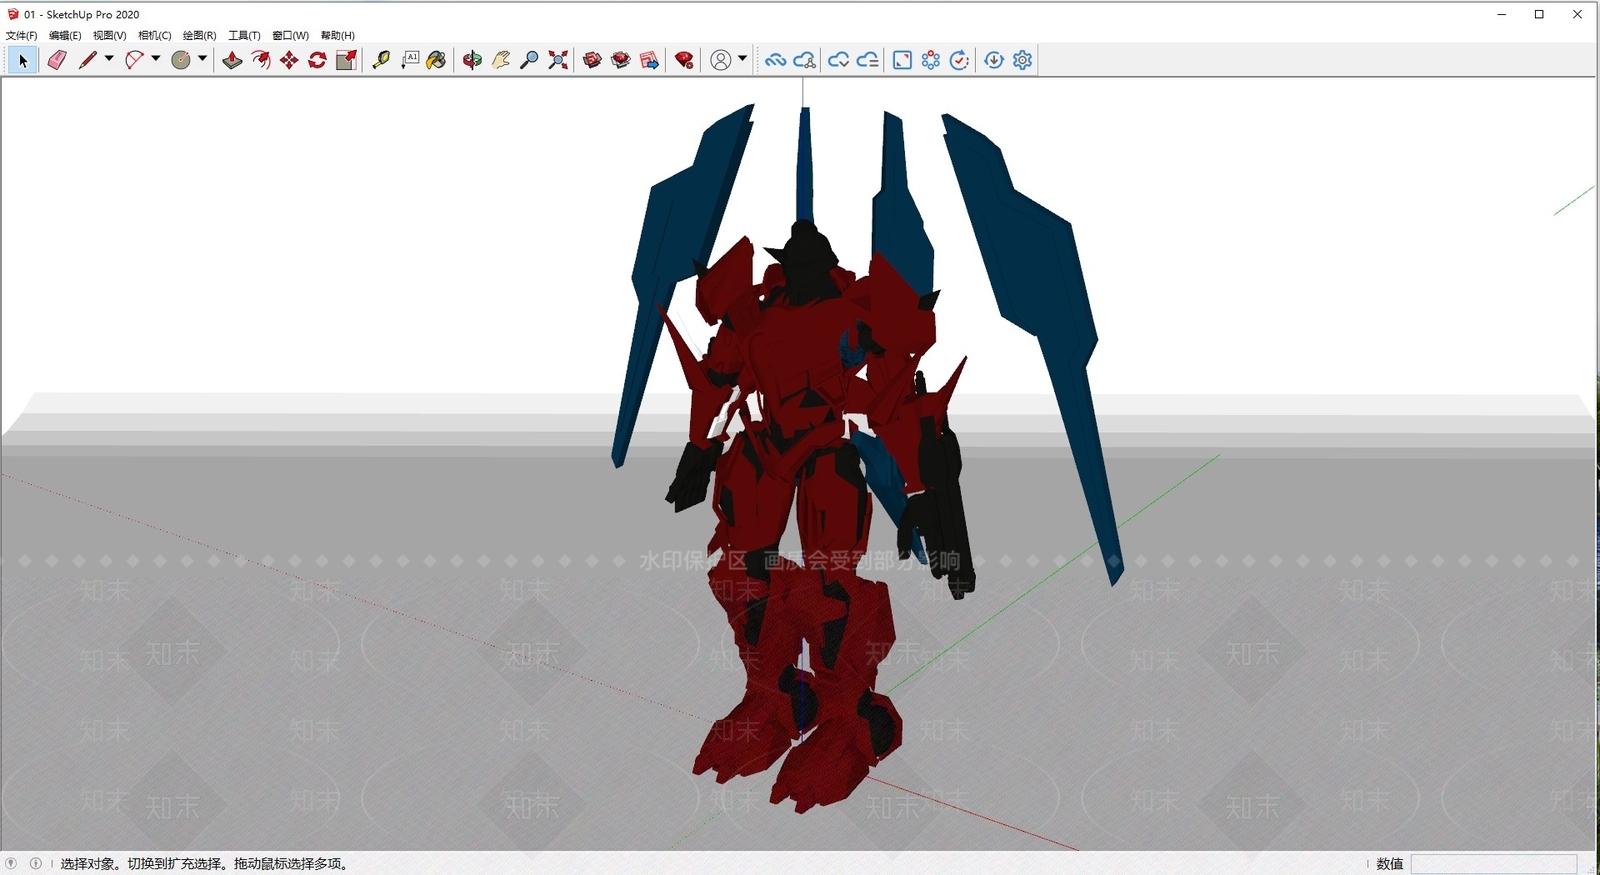
Task: Click the circular download arrow icon
Action: point(994,60)
